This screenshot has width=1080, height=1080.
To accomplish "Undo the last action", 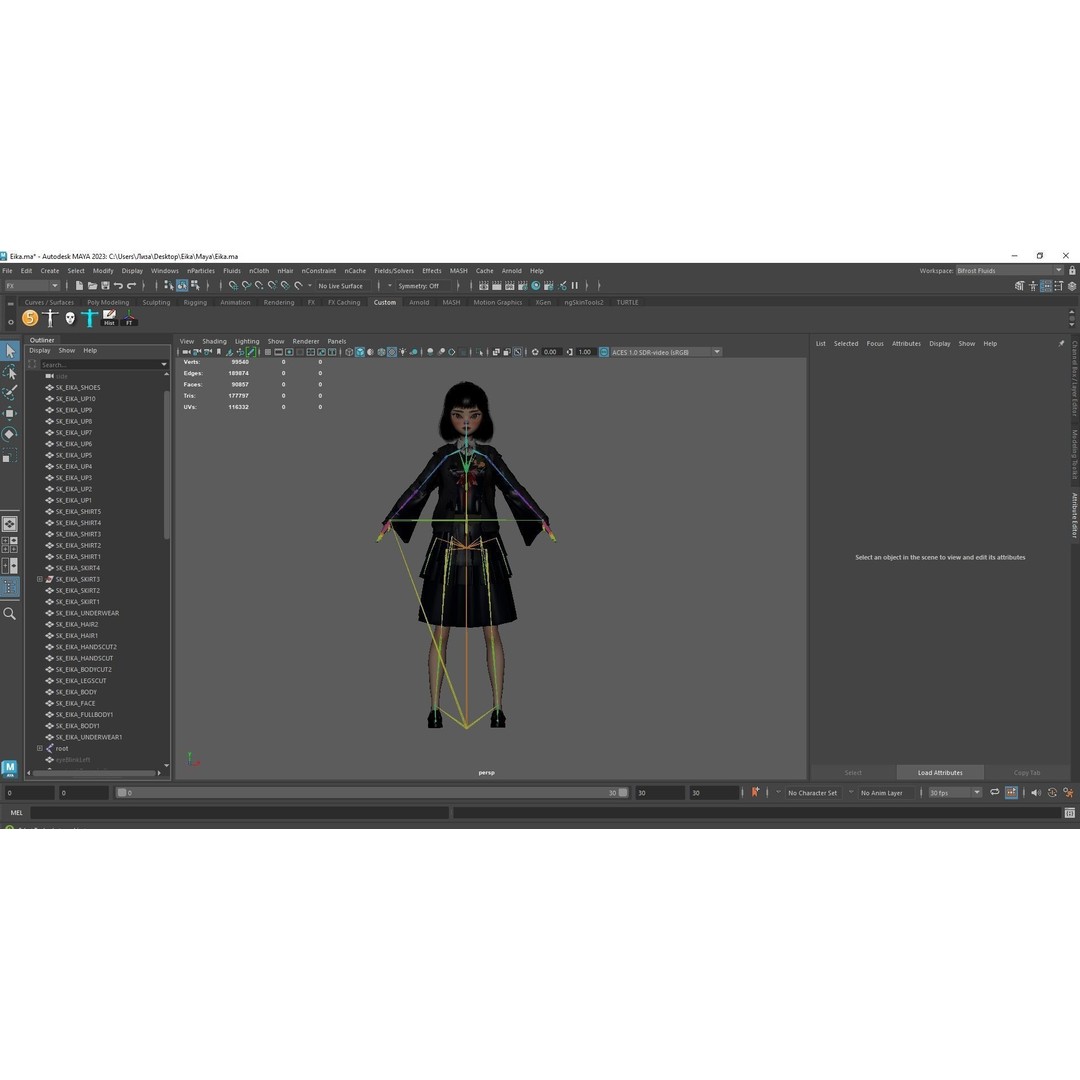I will pos(118,285).
